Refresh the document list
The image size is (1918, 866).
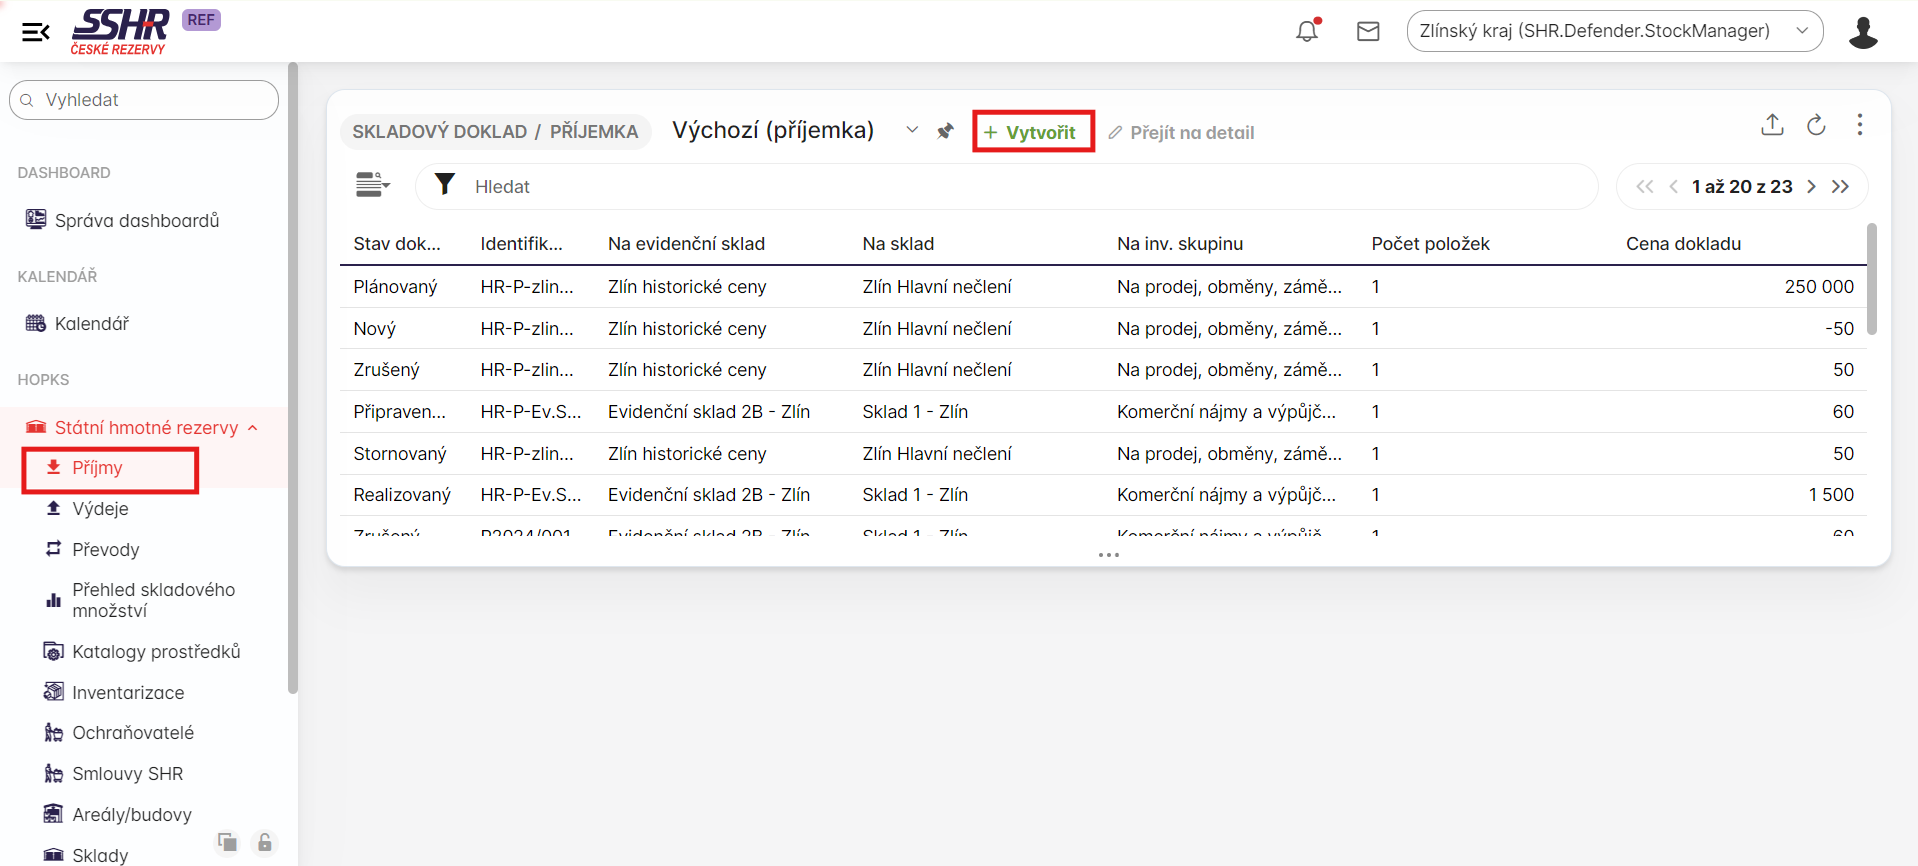pyautogui.click(x=1816, y=125)
